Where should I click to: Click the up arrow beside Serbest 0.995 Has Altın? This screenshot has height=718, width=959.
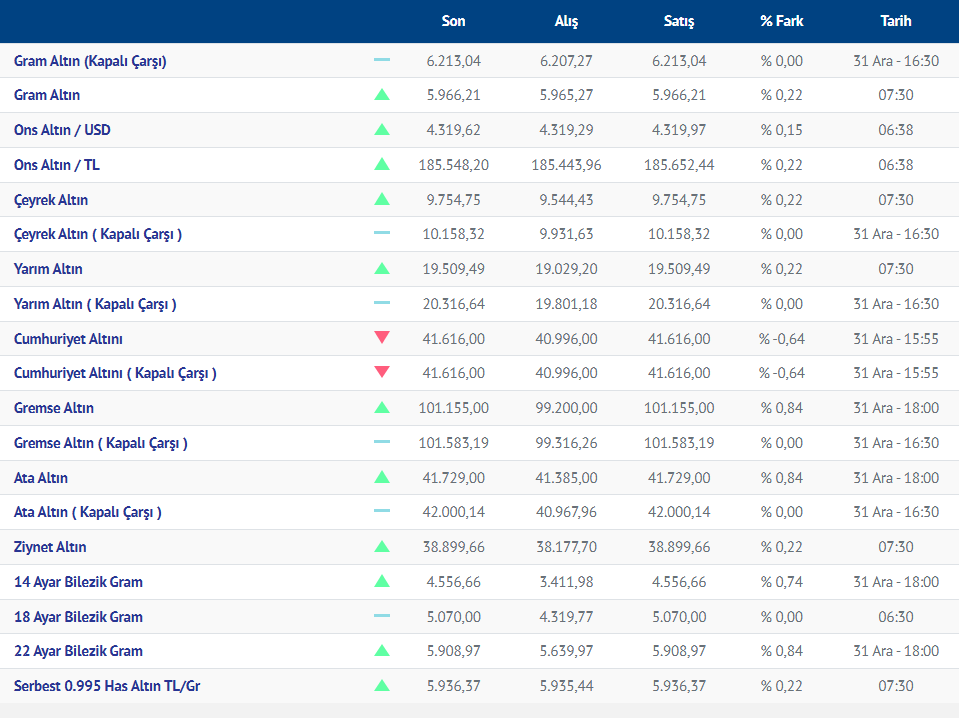[382, 686]
